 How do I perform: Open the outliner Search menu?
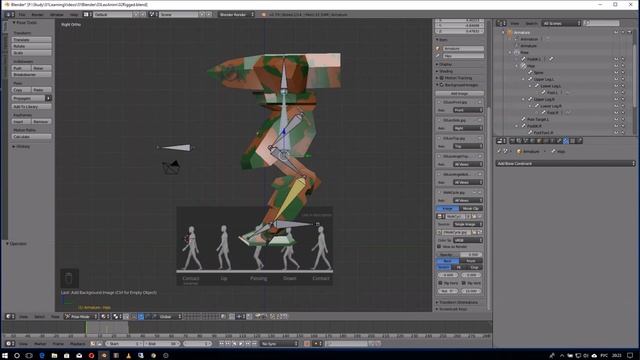coord(531,23)
